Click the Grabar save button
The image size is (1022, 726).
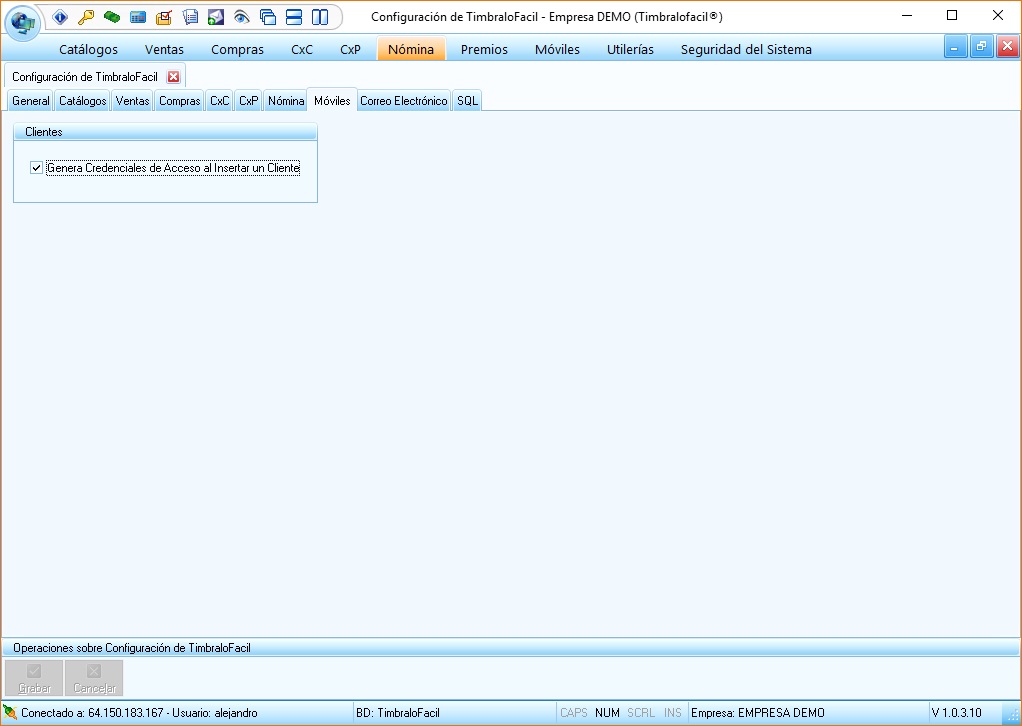coord(34,678)
